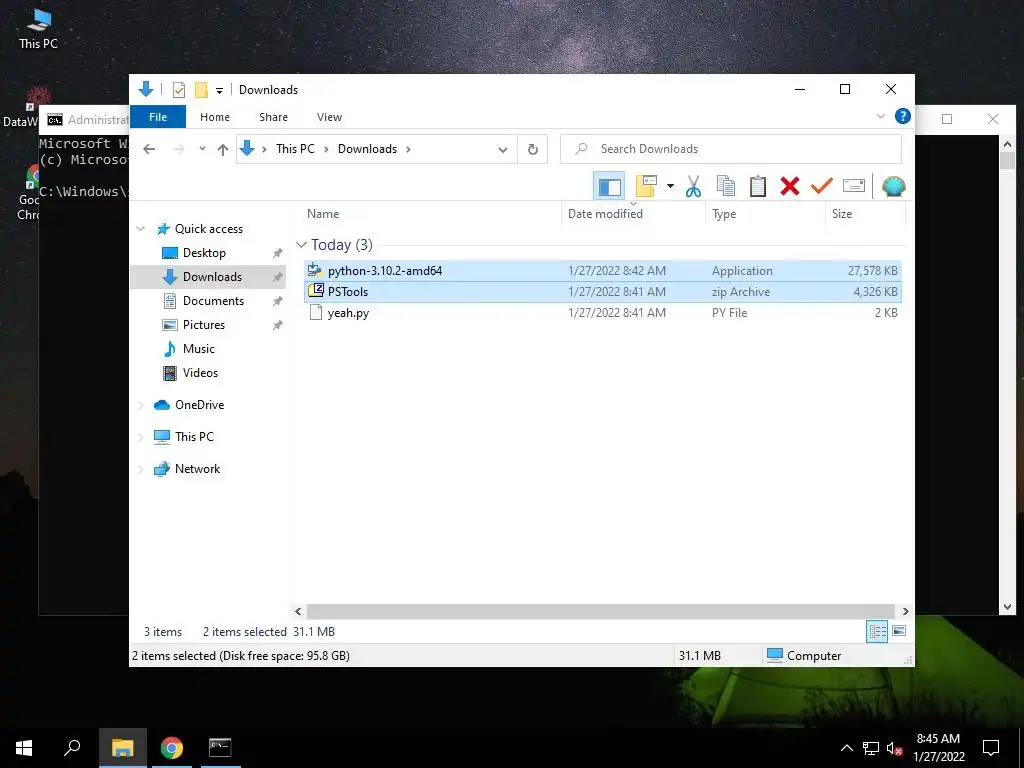Screen dimensions: 1024x768
Task: Sort by the Date modified column header
Action: pos(605,214)
